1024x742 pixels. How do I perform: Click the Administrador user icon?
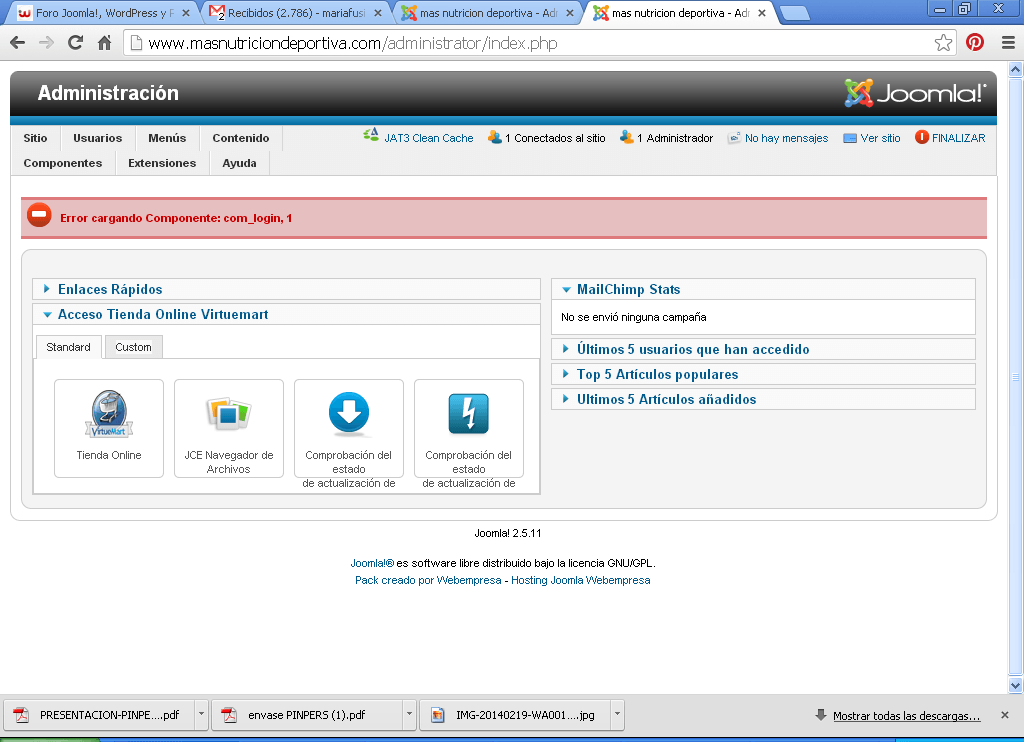point(627,137)
